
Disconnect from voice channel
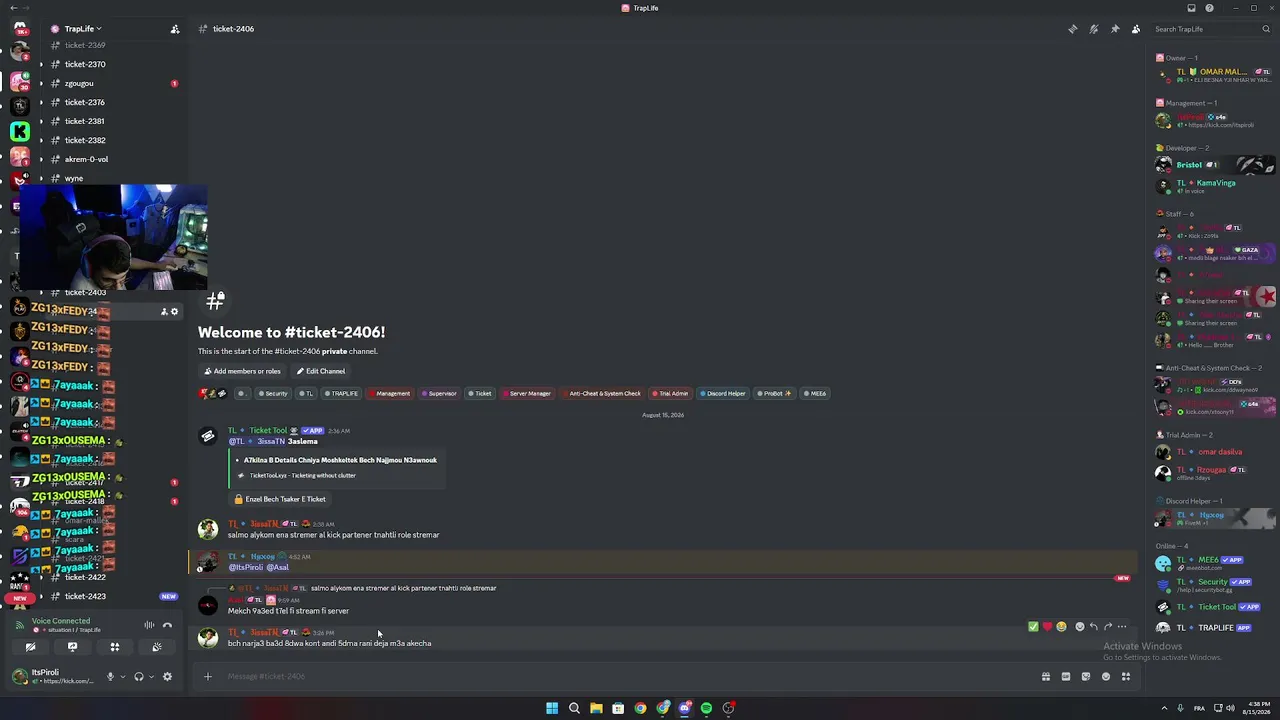click(x=168, y=625)
